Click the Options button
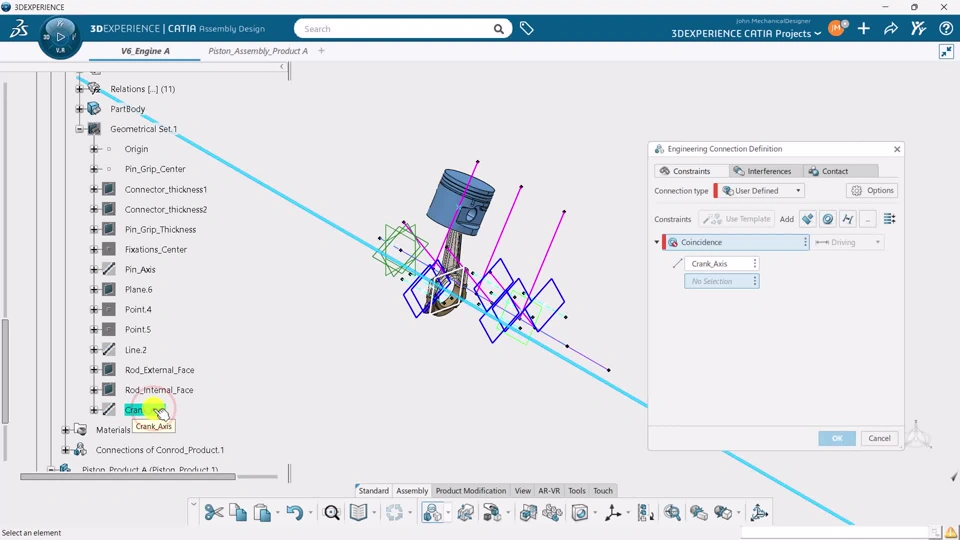The height and width of the screenshot is (540, 960). pos(872,190)
